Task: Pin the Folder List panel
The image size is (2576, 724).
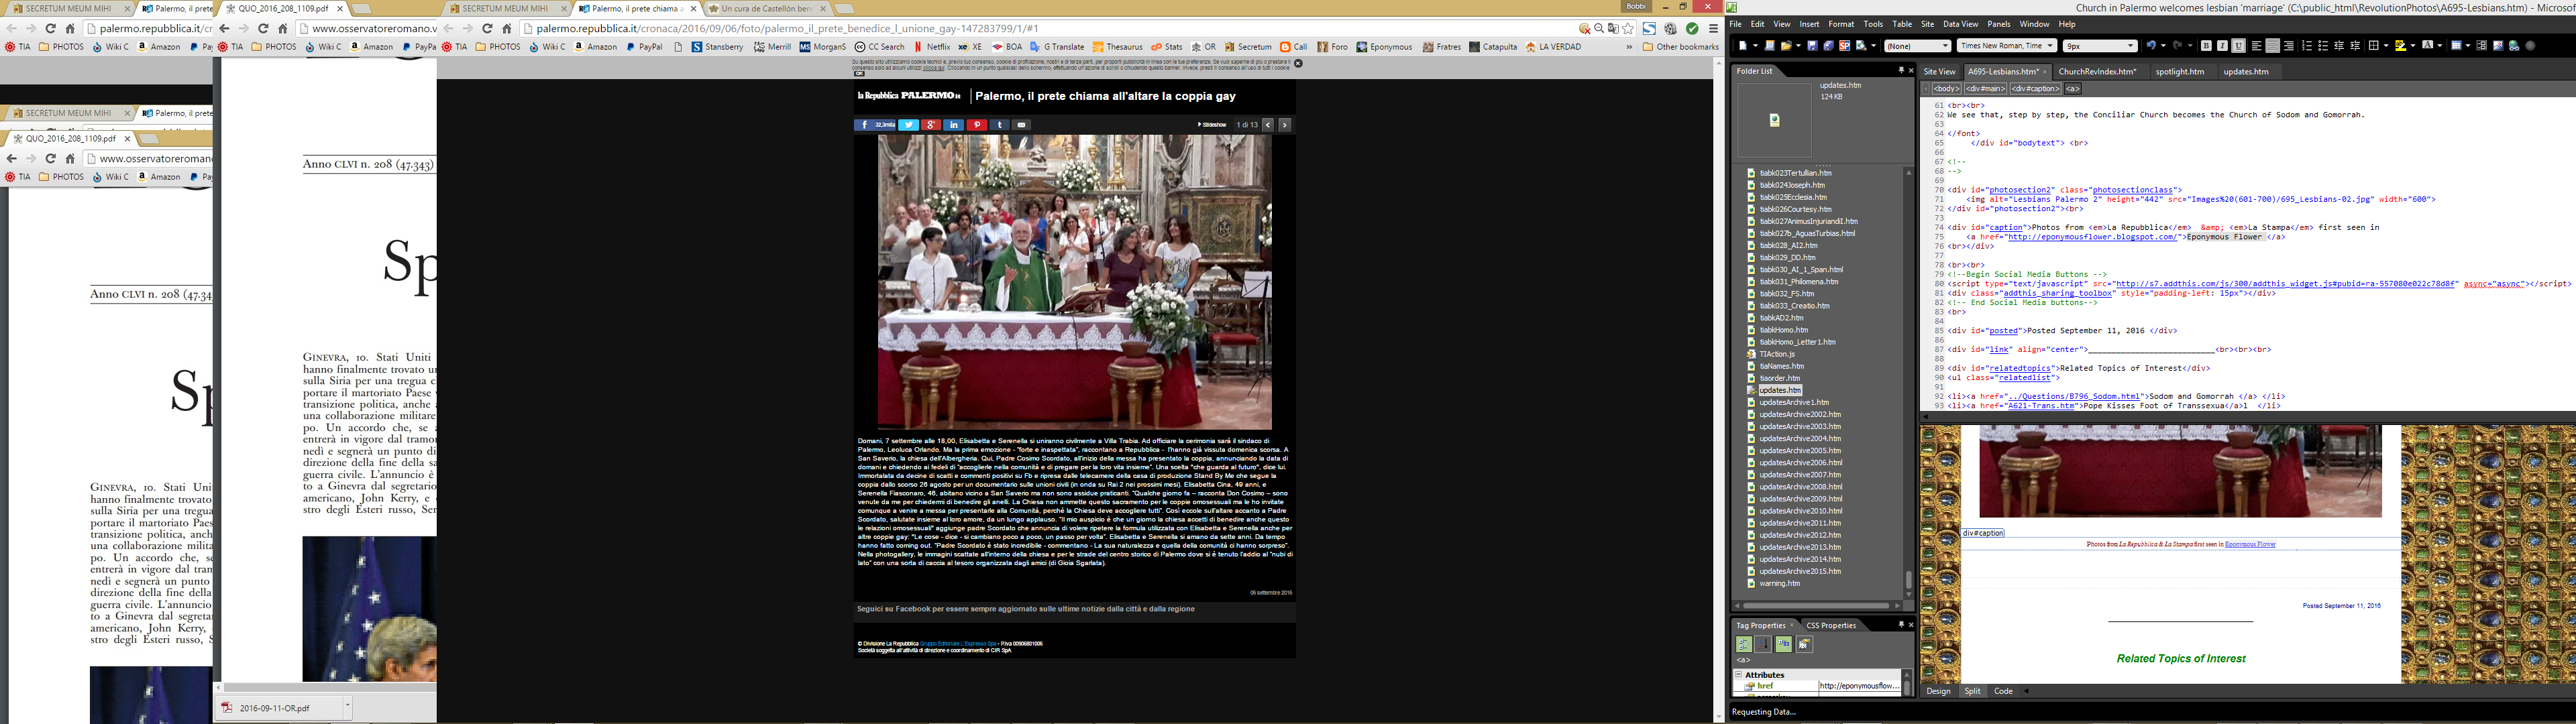Action: coord(1901,71)
